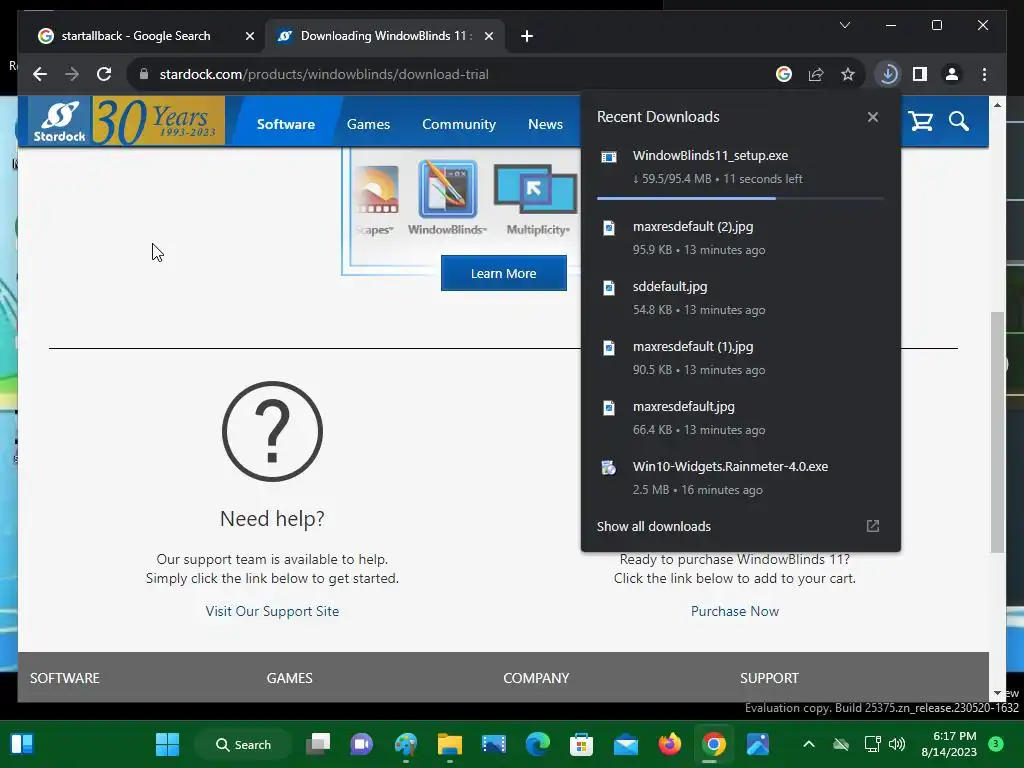Open the volume control in tray
1024x768 pixels.
click(897, 744)
